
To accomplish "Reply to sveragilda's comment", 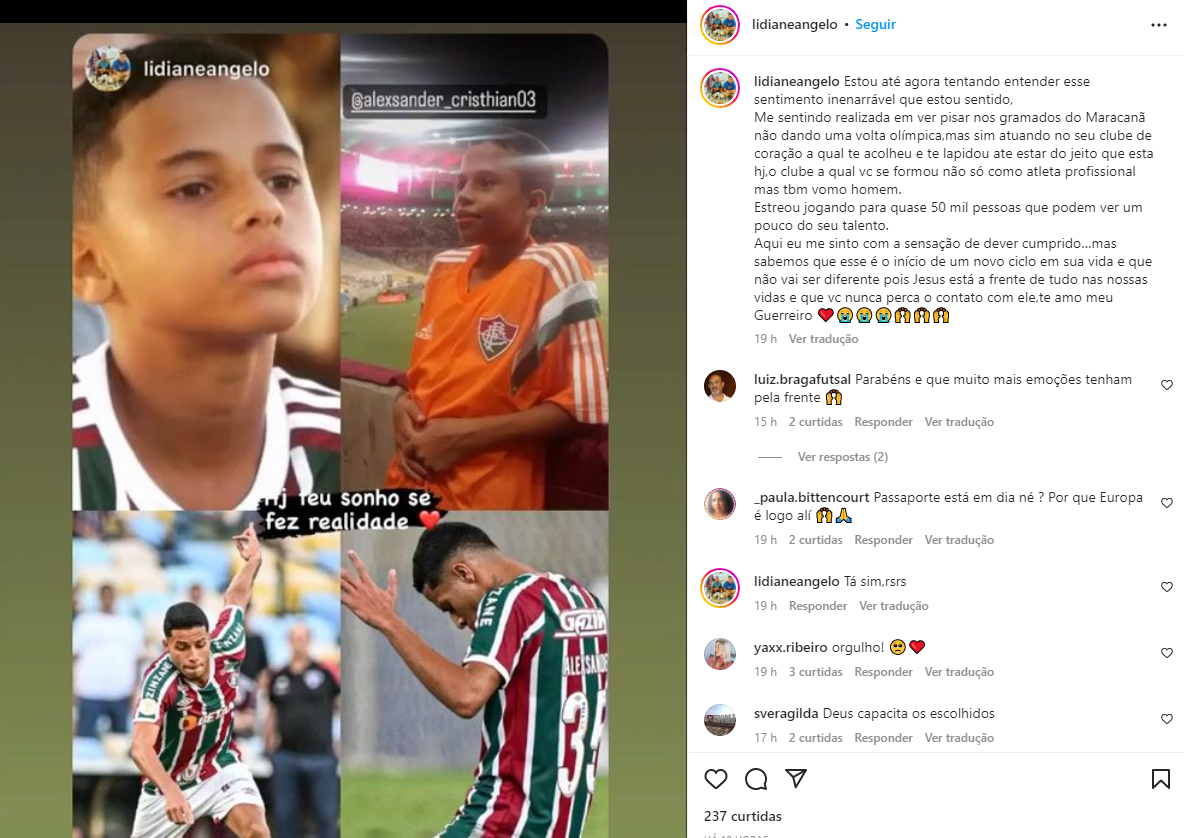I will [x=883, y=738].
